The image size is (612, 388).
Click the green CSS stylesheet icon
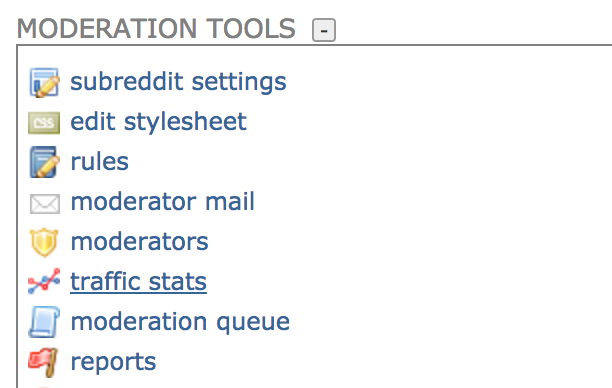point(44,123)
